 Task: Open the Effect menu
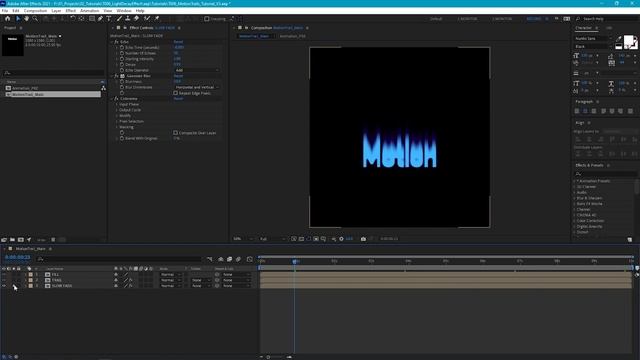71,11
